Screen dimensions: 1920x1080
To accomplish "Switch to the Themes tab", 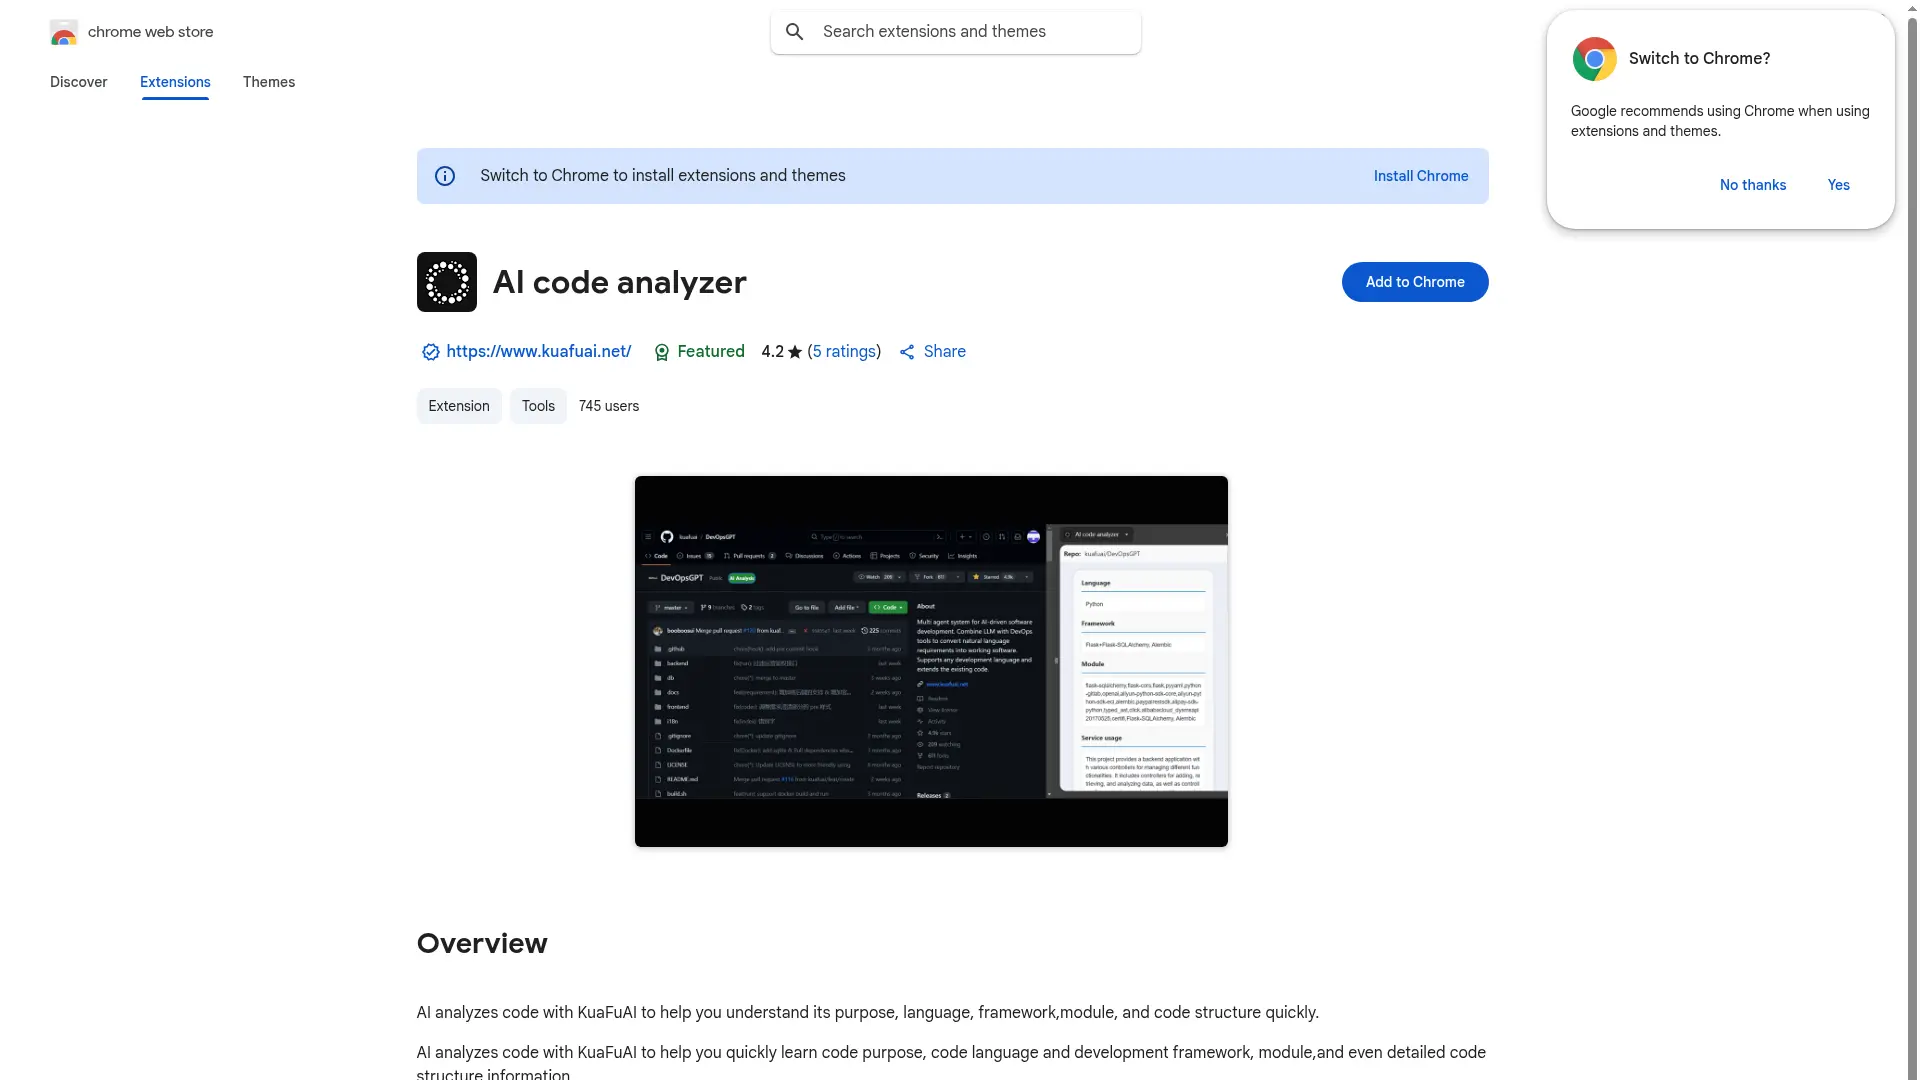I will point(268,82).
